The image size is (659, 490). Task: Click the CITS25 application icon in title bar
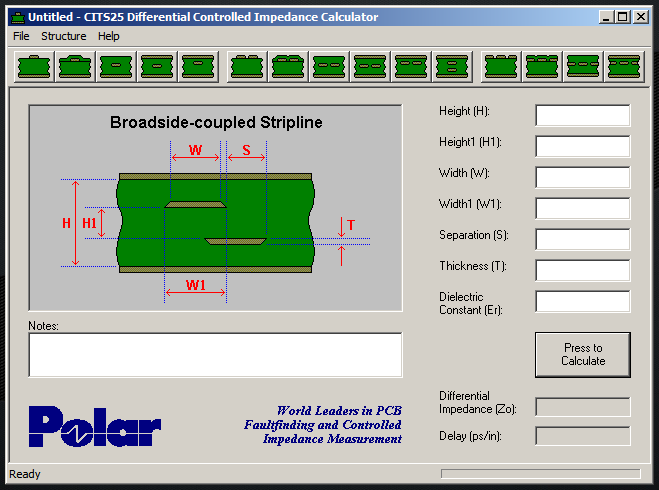(x=18, y=17)
